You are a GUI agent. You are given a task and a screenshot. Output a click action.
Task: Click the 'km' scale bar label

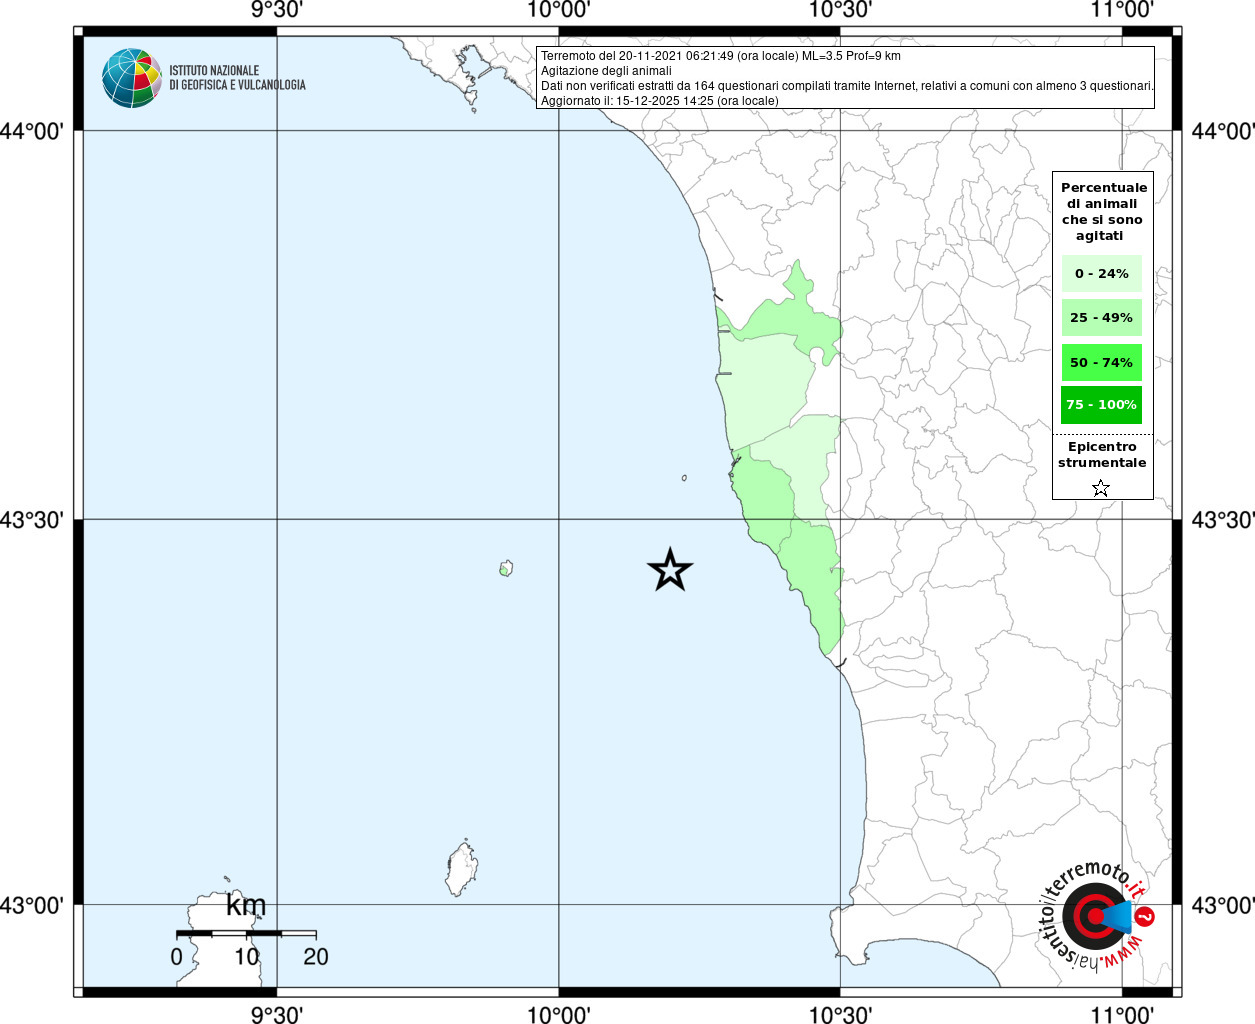point(246,905)
